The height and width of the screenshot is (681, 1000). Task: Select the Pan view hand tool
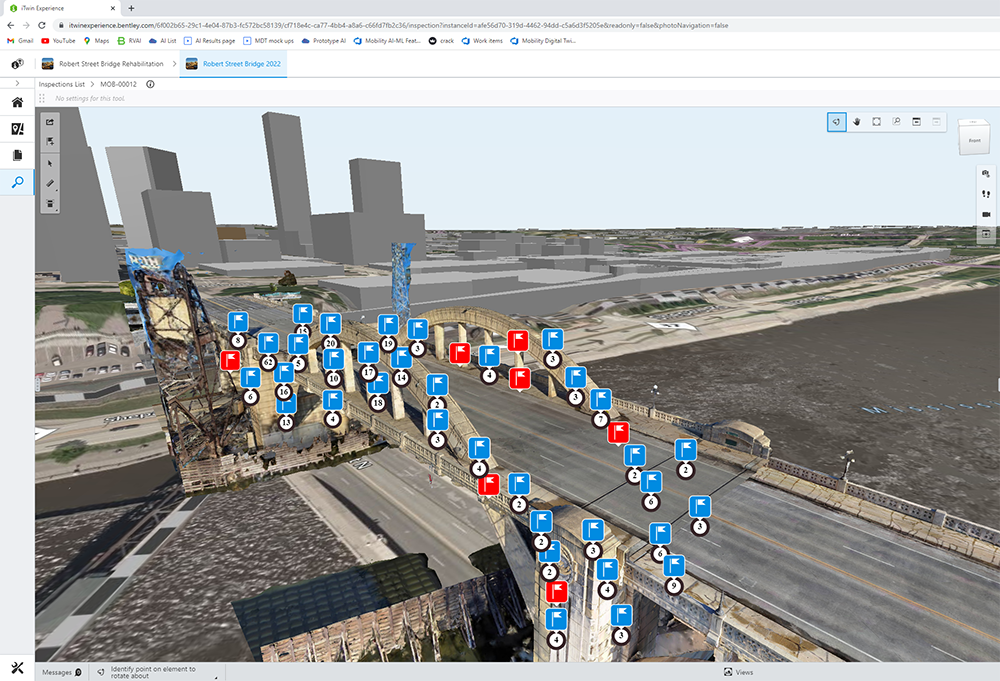[856, 122]
